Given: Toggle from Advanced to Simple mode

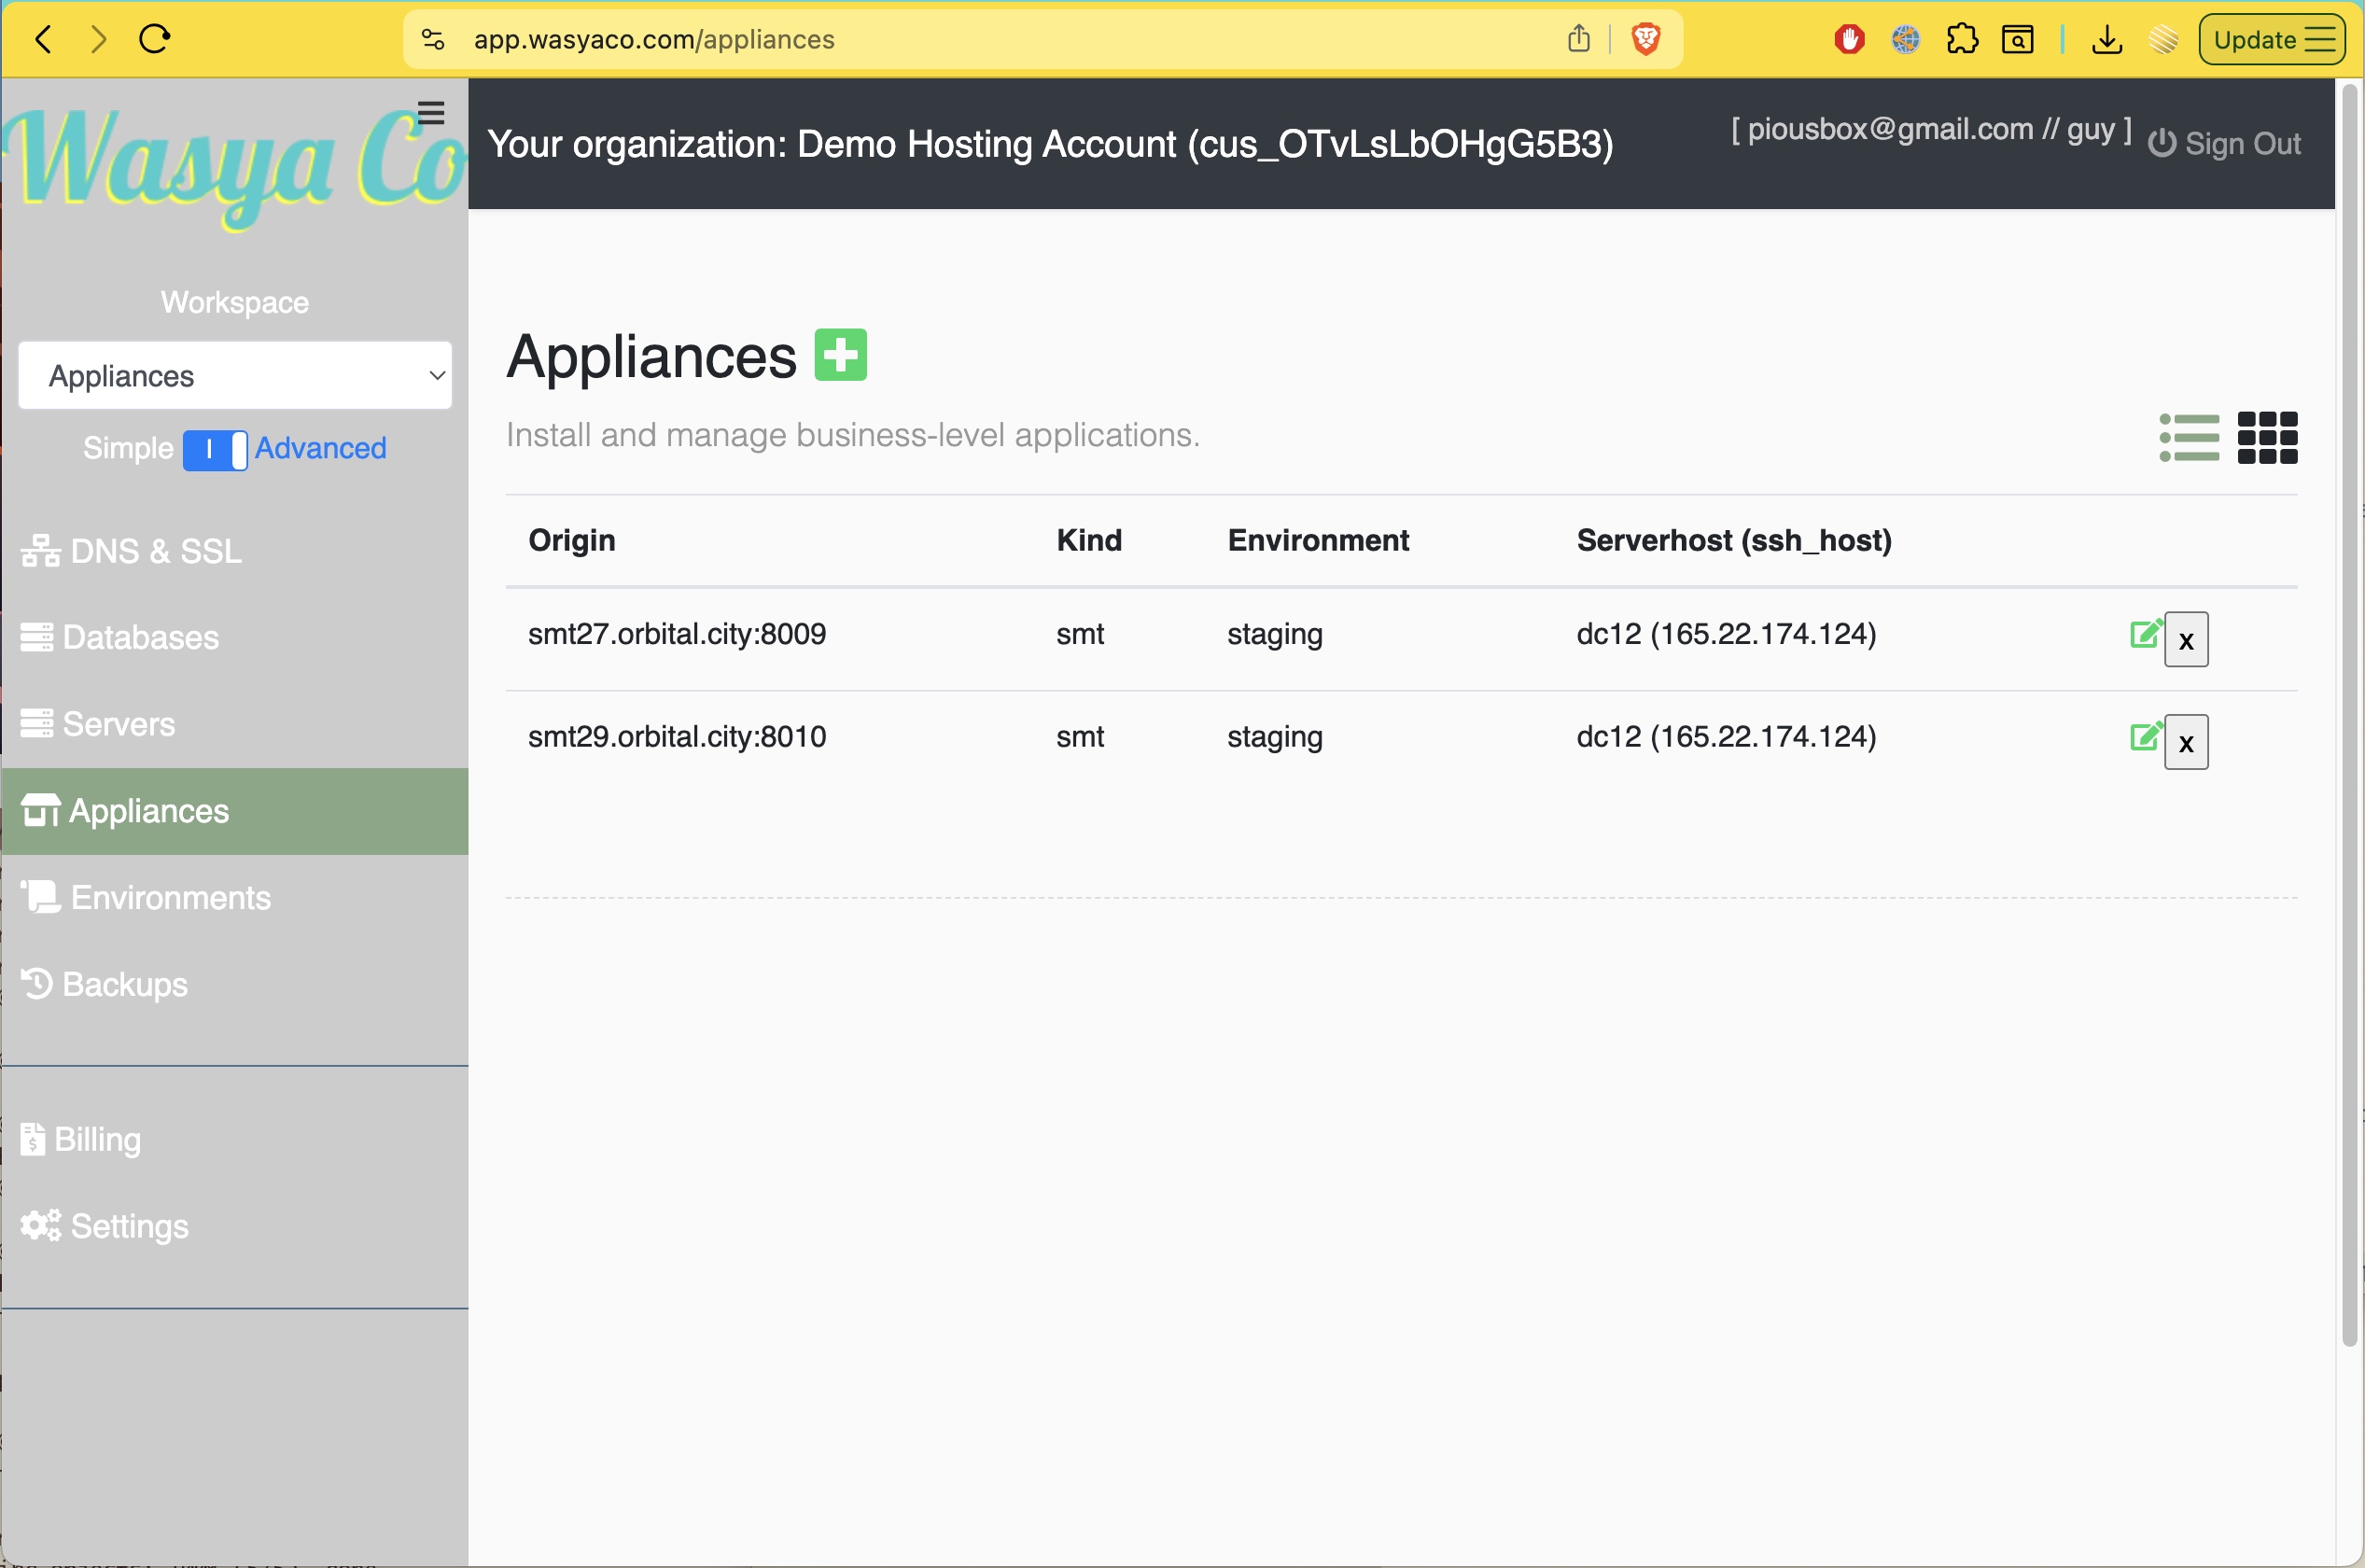Looking at the screenshot, I should pyautogui.click(x=216, y=450).
